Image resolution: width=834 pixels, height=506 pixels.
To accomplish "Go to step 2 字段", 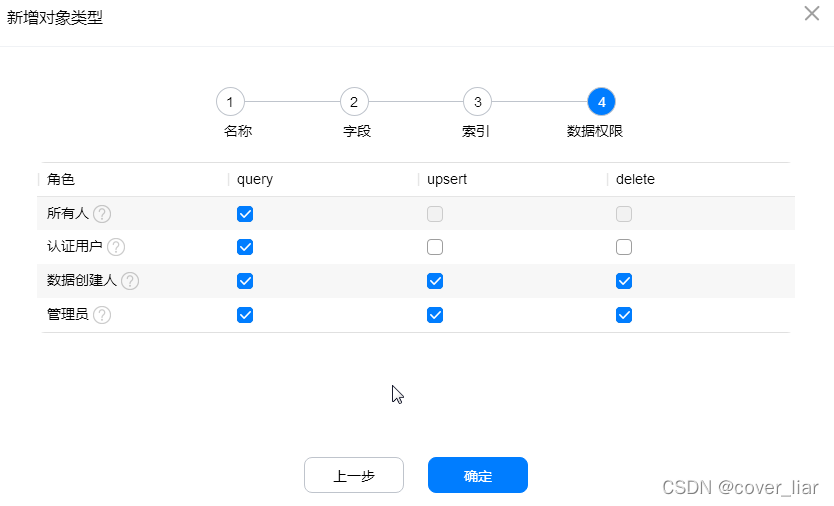I will 354,102.
